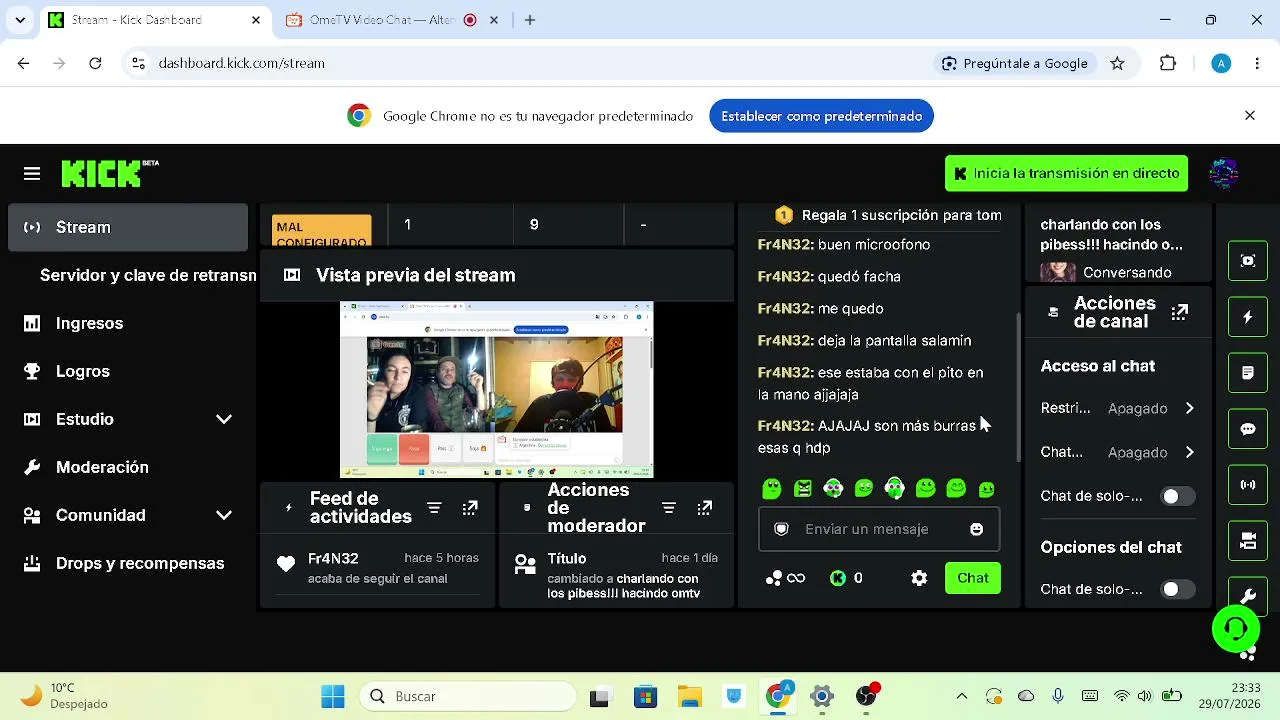Click the Conversando category label

pyautogui.click(x=1127, y=272)
